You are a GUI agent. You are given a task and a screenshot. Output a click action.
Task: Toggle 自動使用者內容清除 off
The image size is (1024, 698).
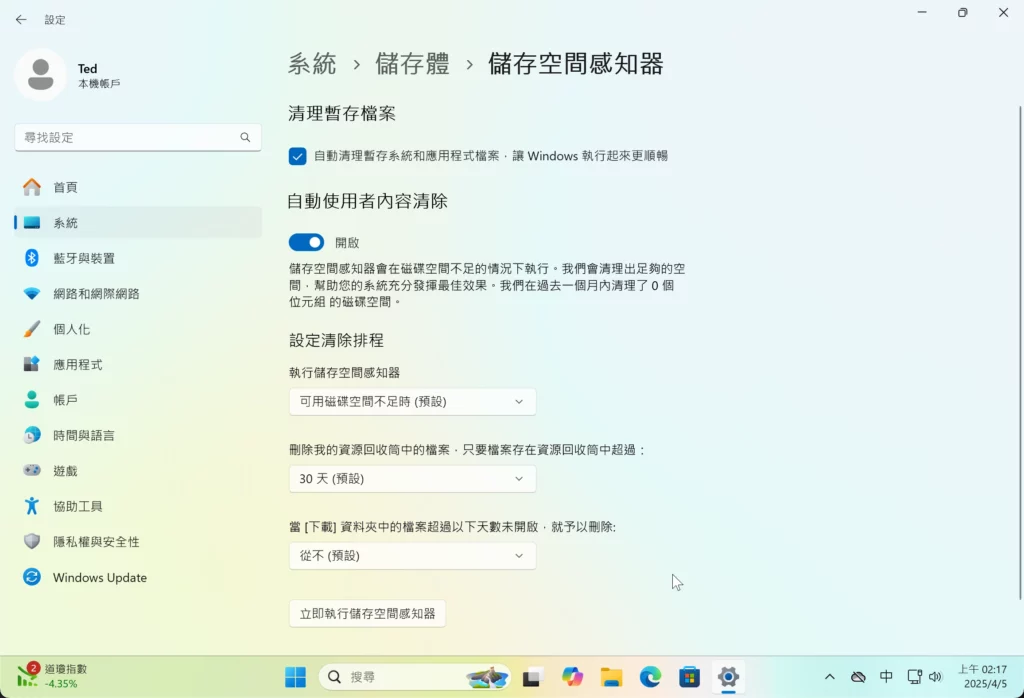click(x=307, y=242)
